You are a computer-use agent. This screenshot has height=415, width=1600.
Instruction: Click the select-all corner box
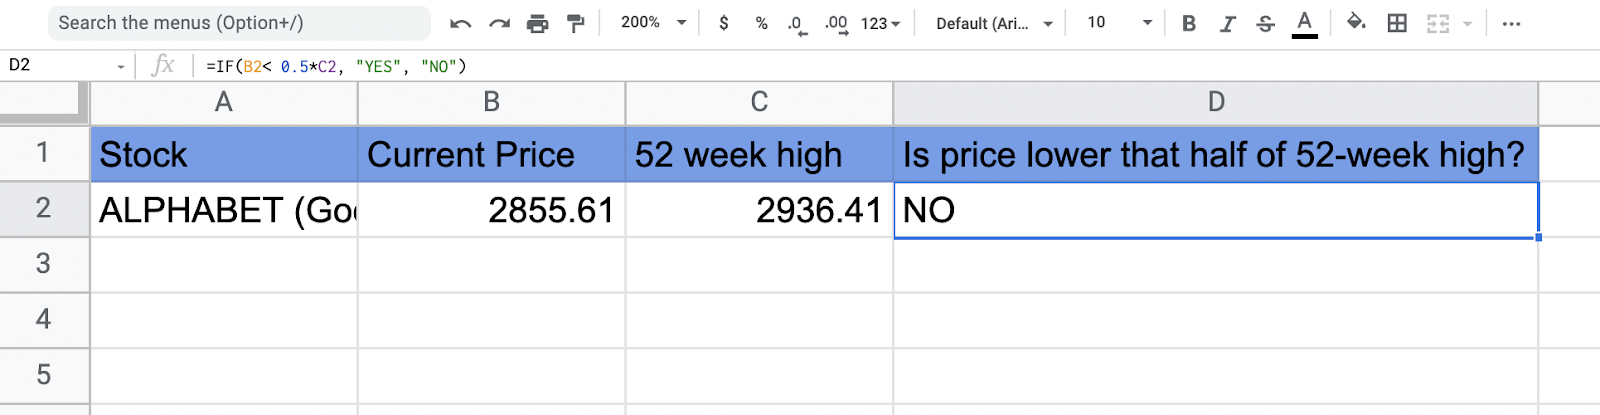(x=44, y=102)
